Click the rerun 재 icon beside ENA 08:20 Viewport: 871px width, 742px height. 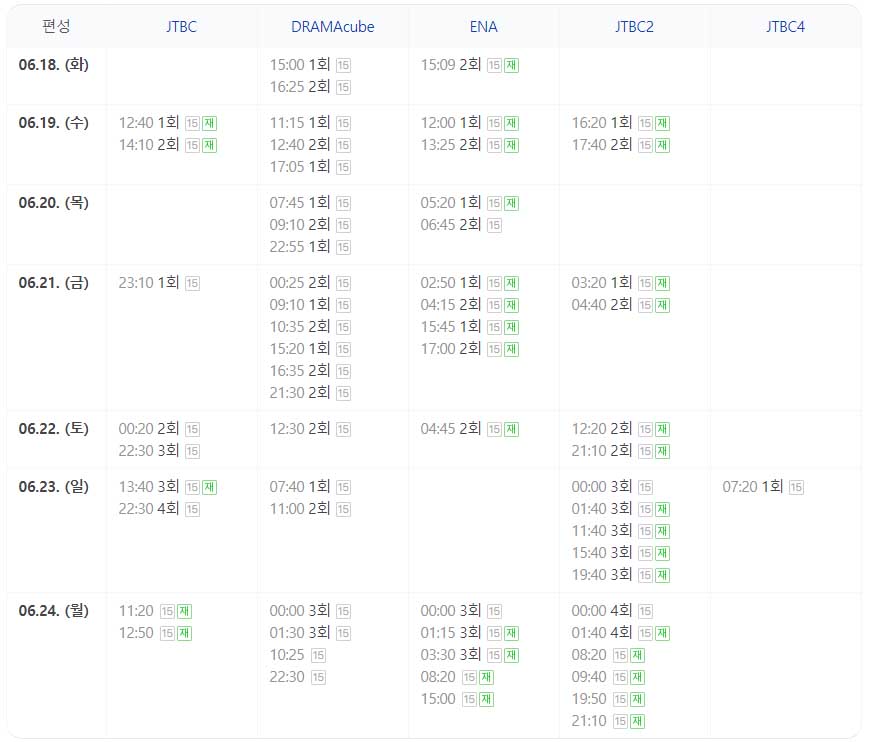(487, 677)
